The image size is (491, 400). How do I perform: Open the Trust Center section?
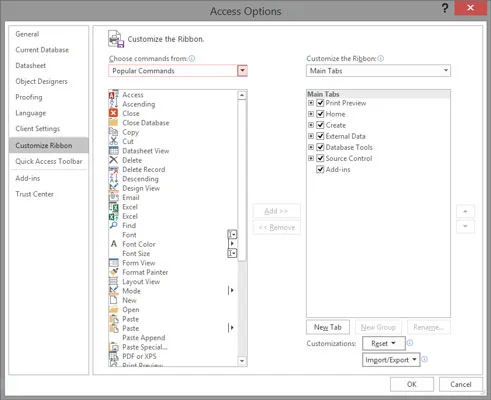tap(34, 194)
